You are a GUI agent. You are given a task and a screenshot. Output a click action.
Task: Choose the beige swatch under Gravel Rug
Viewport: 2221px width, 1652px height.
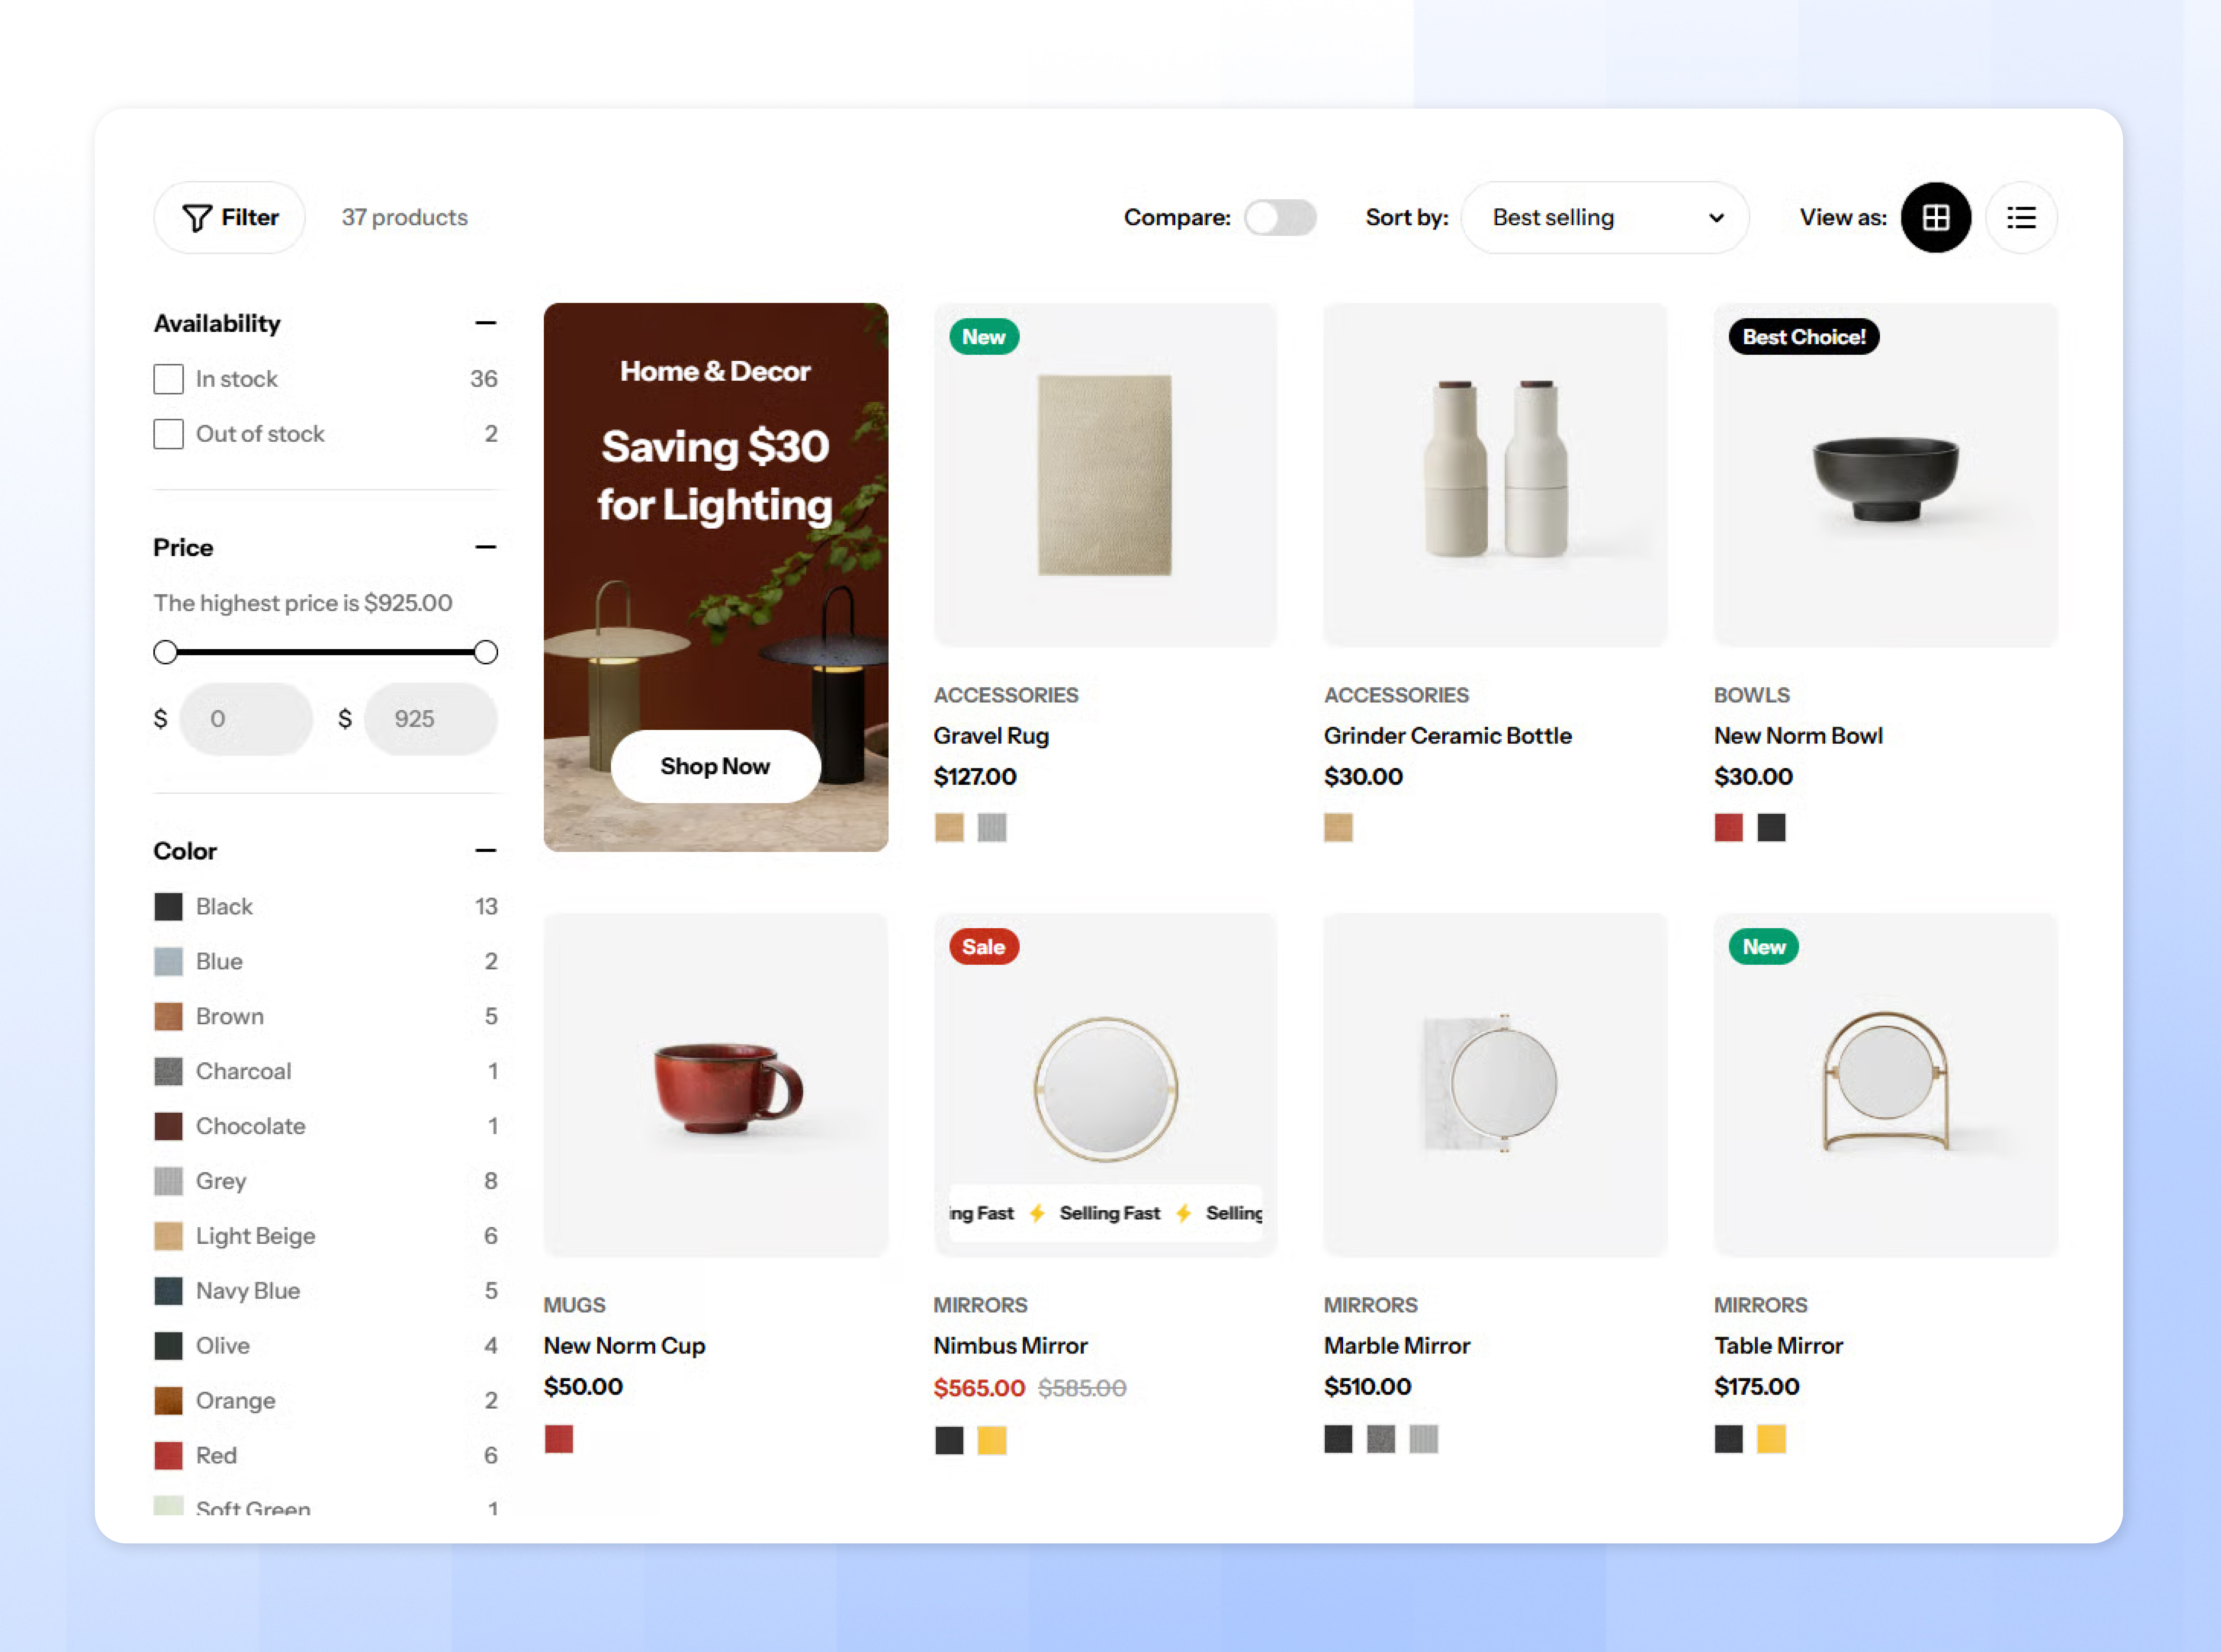tap(949, 828)
